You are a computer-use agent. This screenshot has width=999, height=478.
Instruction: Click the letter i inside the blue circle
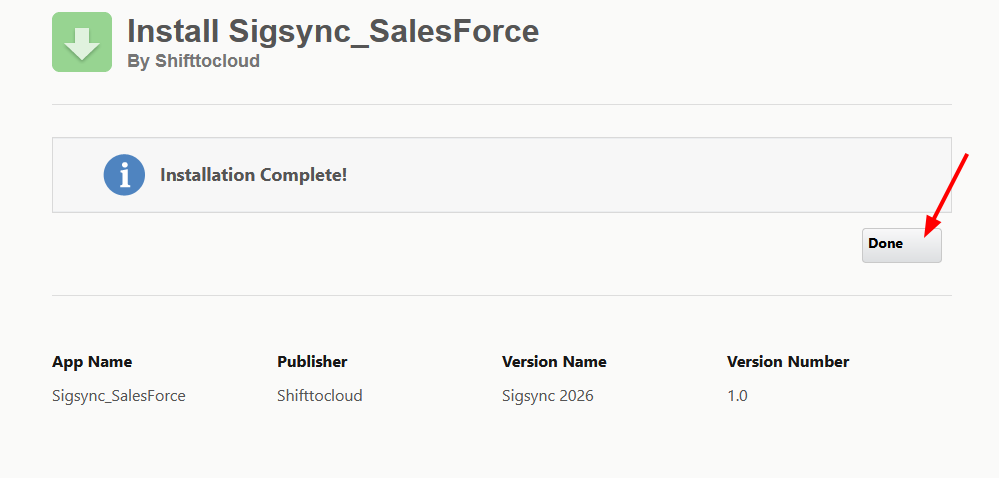[124, 175]
